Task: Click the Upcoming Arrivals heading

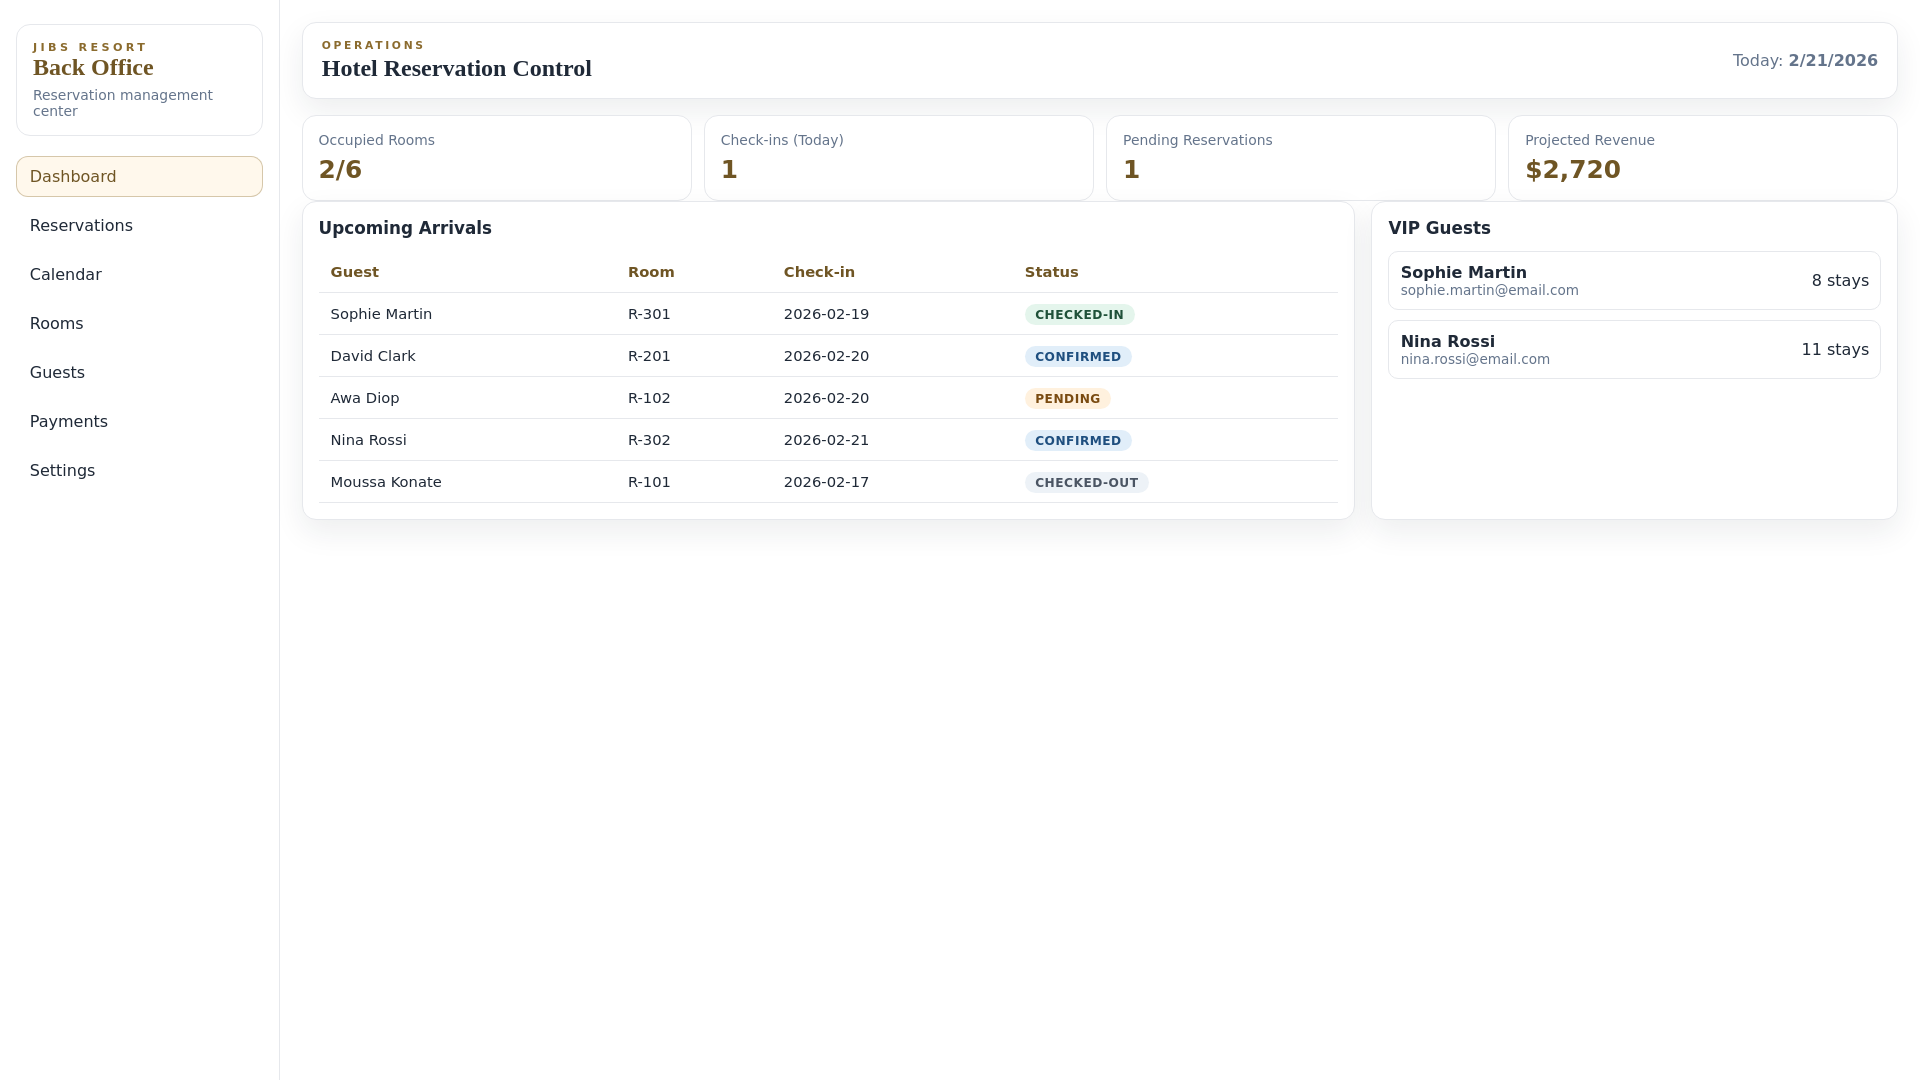Action: point(405,228)
